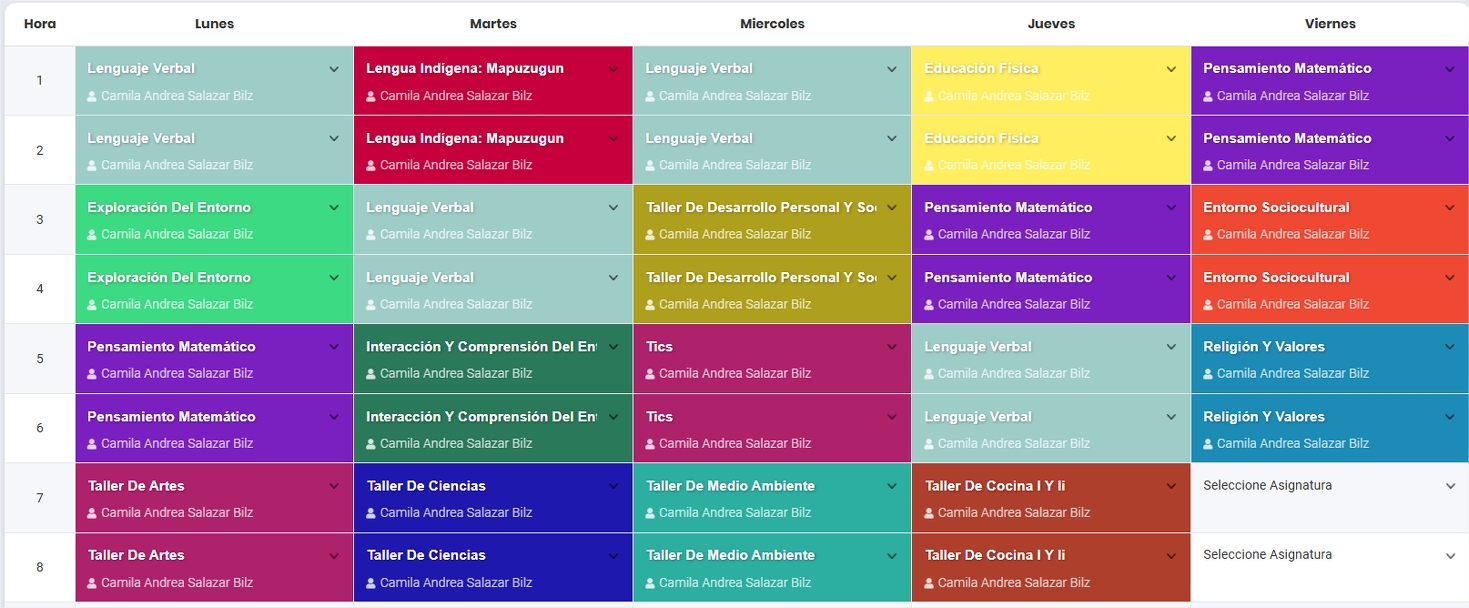Image resolution: width=1469 pixels, height=608 pixels.
Task: Click person icon in Viernes Religión Y Valores hour 5
Action: (x=1208, y=374)
